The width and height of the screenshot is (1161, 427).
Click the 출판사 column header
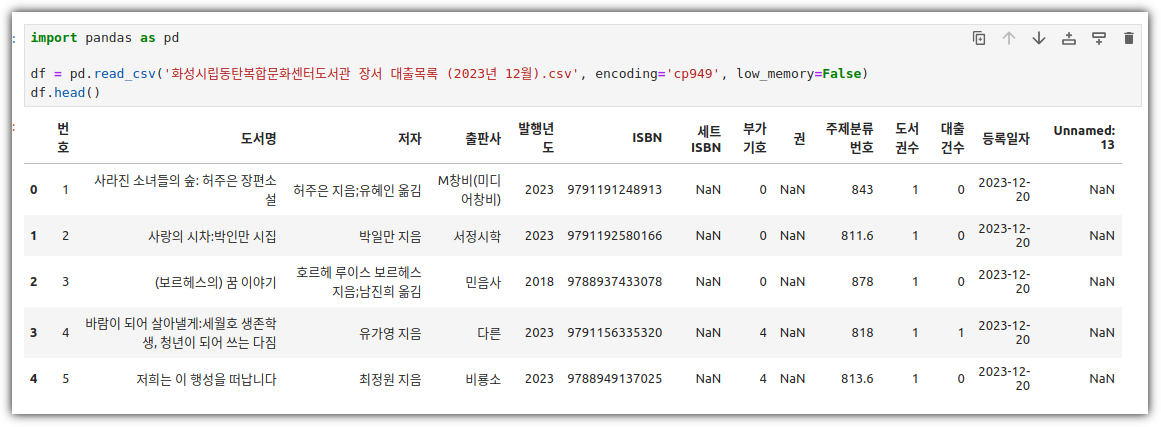[483, 137]
